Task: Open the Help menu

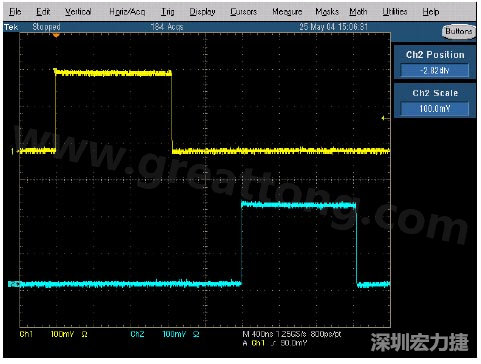Action: click(x=431, y=12)
